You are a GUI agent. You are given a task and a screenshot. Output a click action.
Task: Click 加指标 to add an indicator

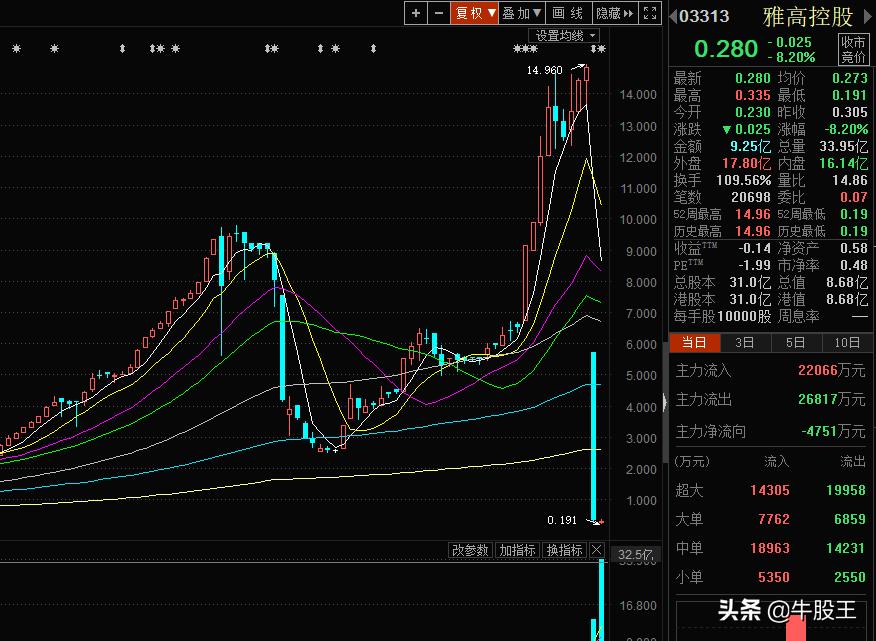pos(517,550)
